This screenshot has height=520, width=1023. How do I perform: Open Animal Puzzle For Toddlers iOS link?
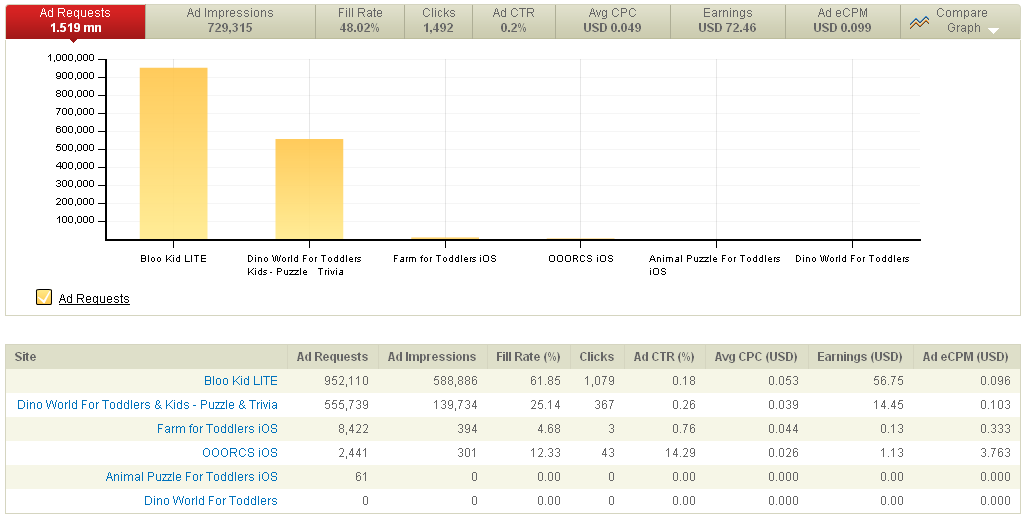pos(191,477)
